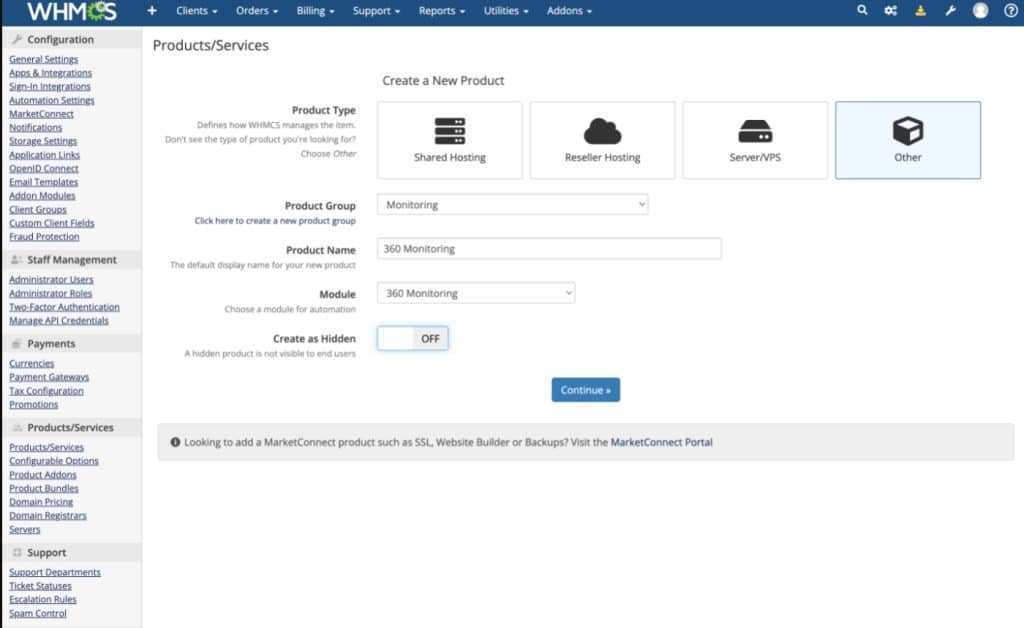Open the search magnifier icon
1024x628 pixels.
click(862, 10)
